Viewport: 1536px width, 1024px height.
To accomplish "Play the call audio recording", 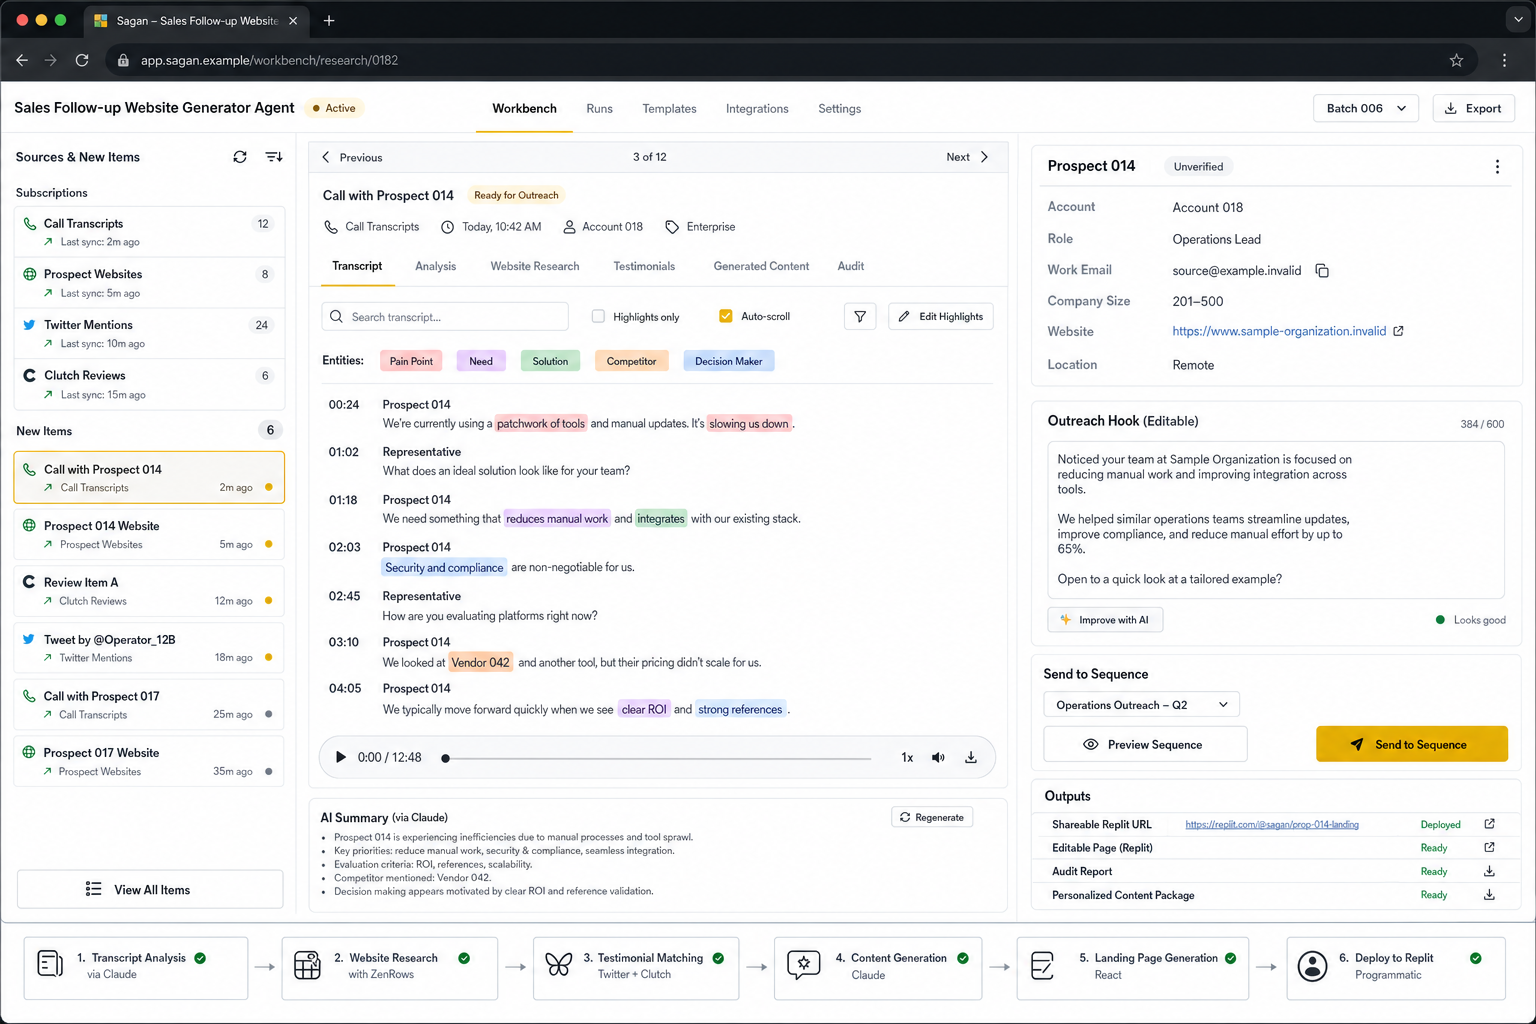I will tap(340, 757).
